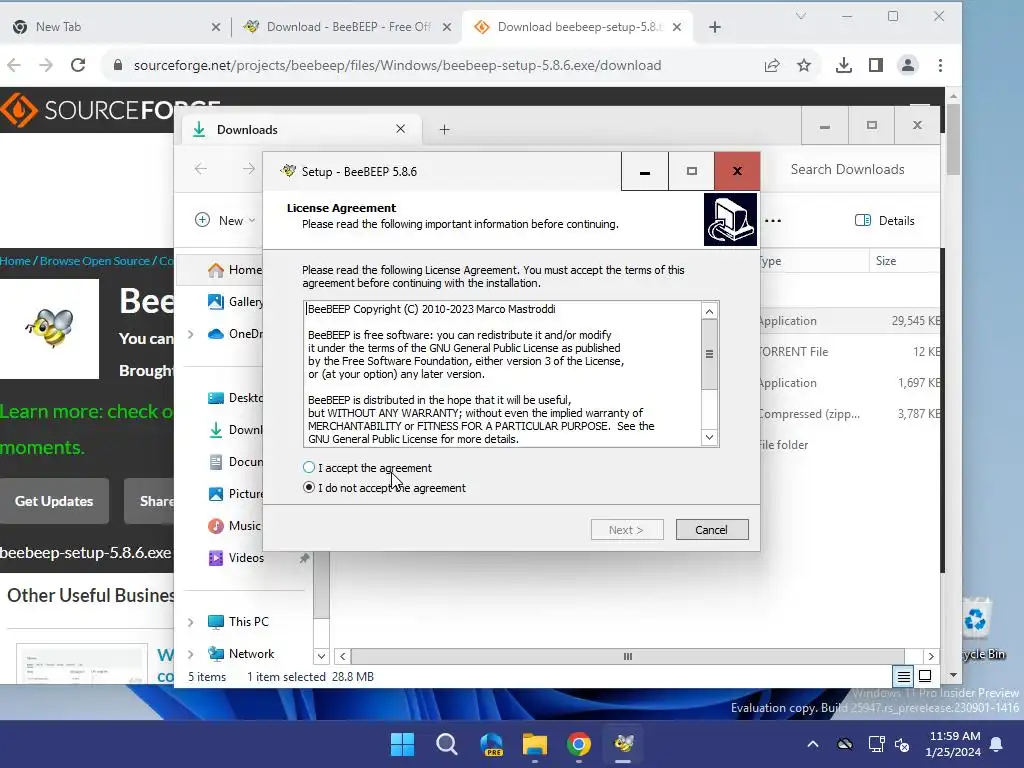The height and width of the screenshot is (768, 1024).
Task: Click the Search Downloads field
Action: pos(848,169)
